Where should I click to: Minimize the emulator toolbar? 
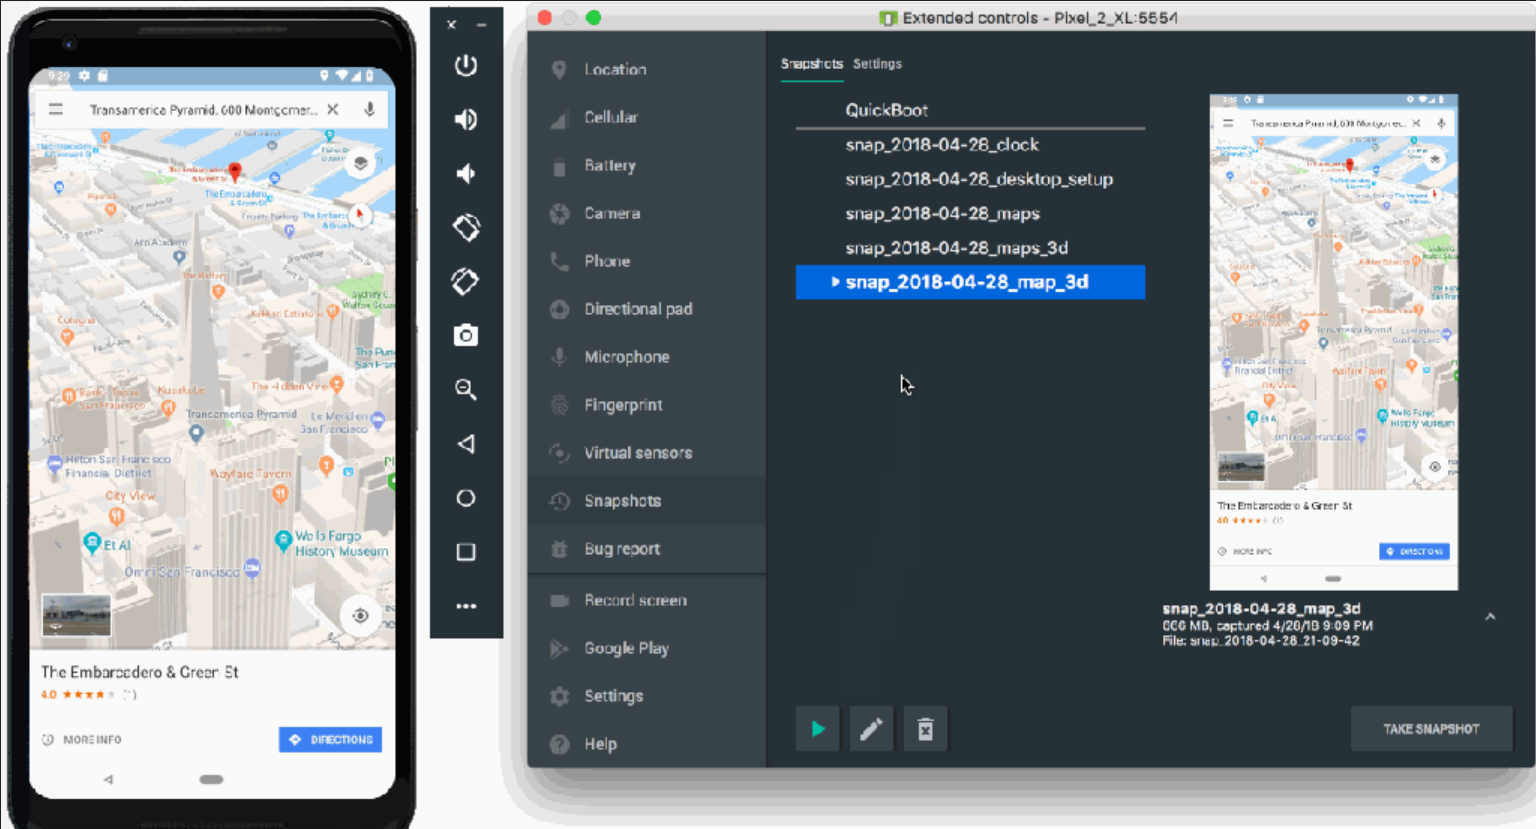tap(482, 24)
